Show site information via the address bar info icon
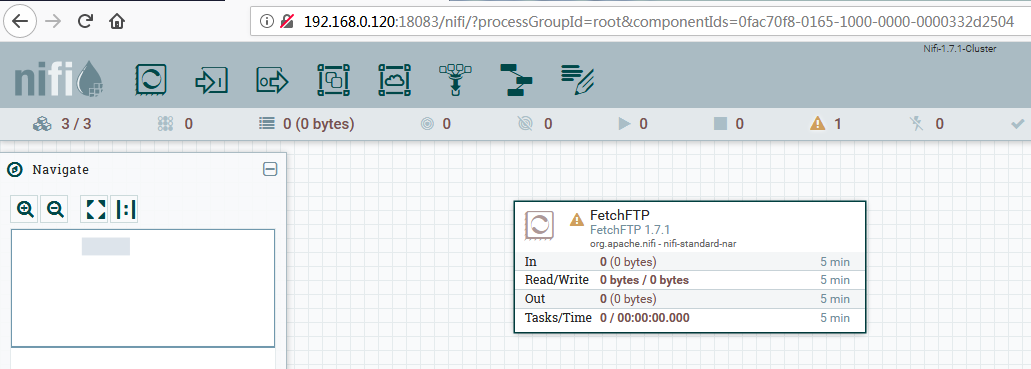The height and width of the screenshot is (369, 1031). point(266,21)
